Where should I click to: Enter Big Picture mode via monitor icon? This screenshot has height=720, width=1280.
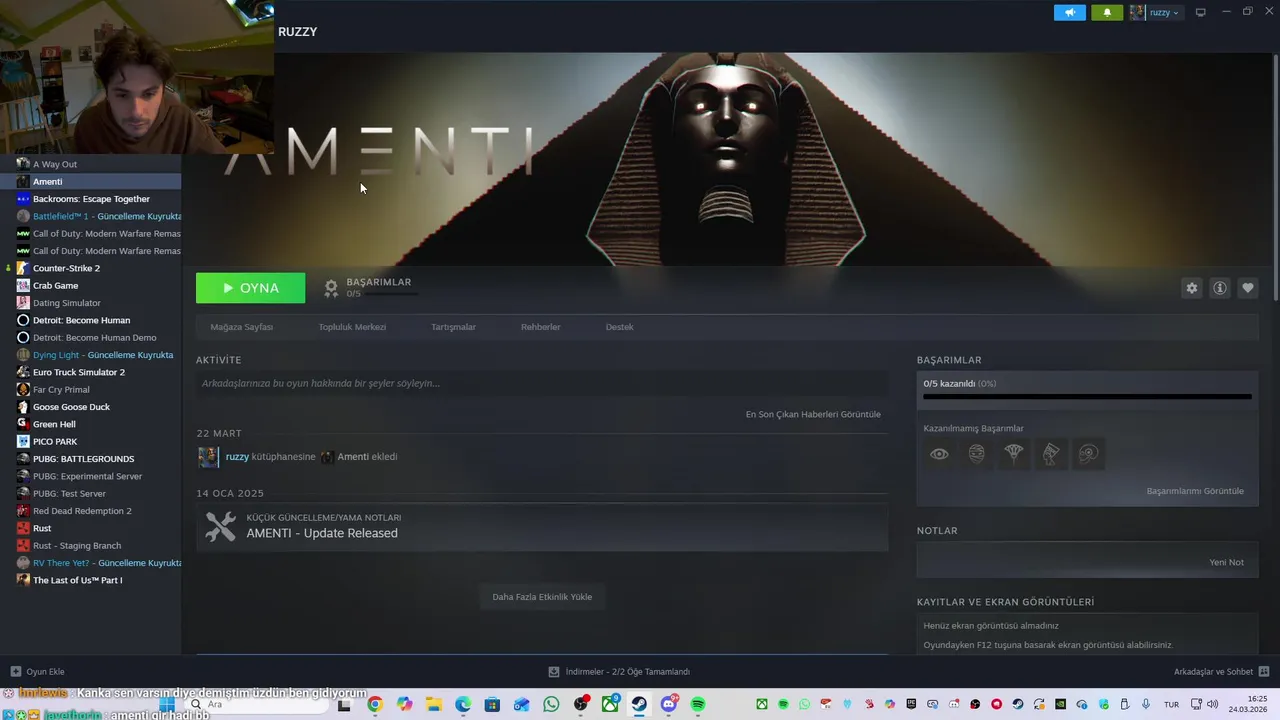click(x=1200, y=12)
